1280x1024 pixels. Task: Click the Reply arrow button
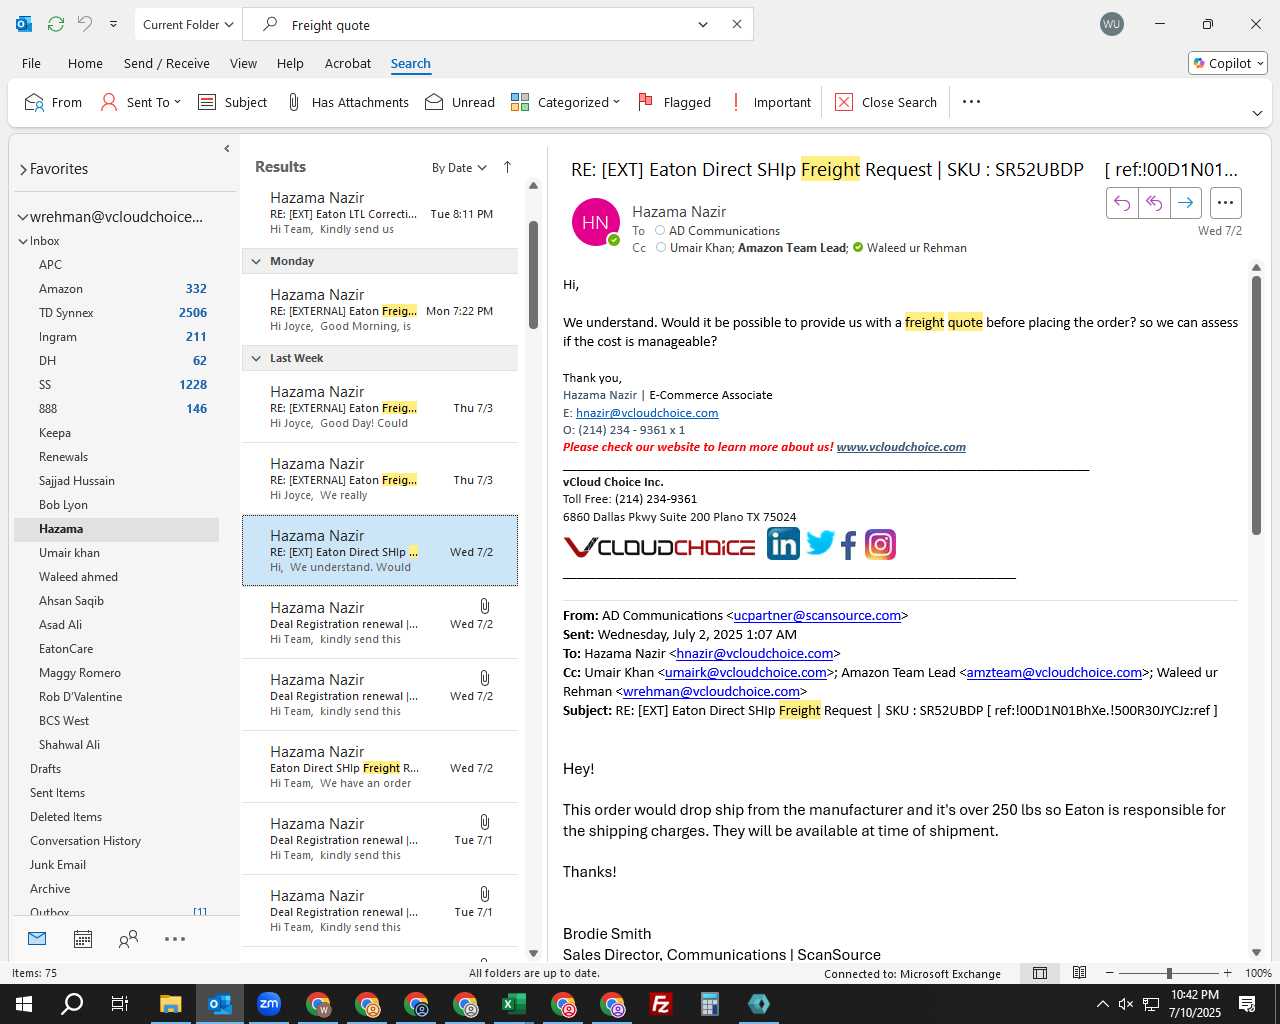click(x=1122, y=203)
